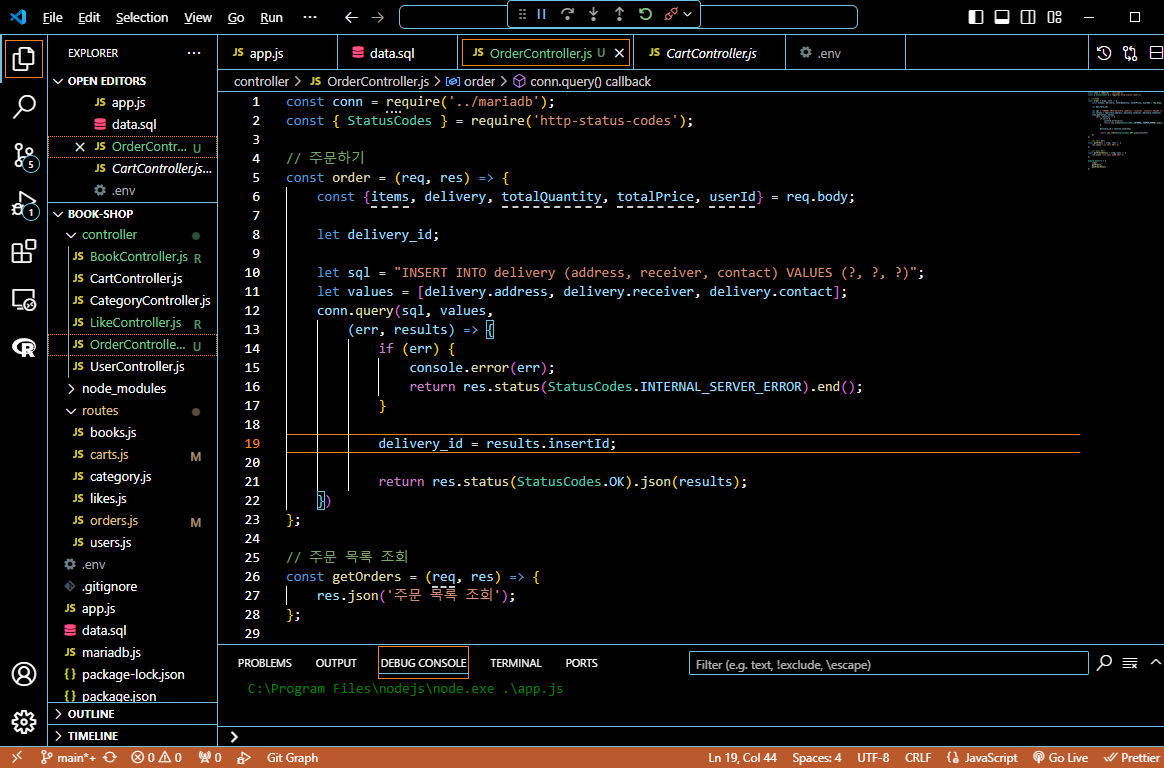Switch to Output panel tab

[336, 663]
